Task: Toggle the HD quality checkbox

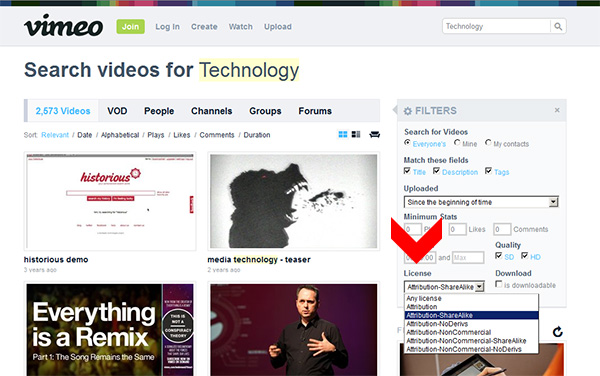Action: 525,256
